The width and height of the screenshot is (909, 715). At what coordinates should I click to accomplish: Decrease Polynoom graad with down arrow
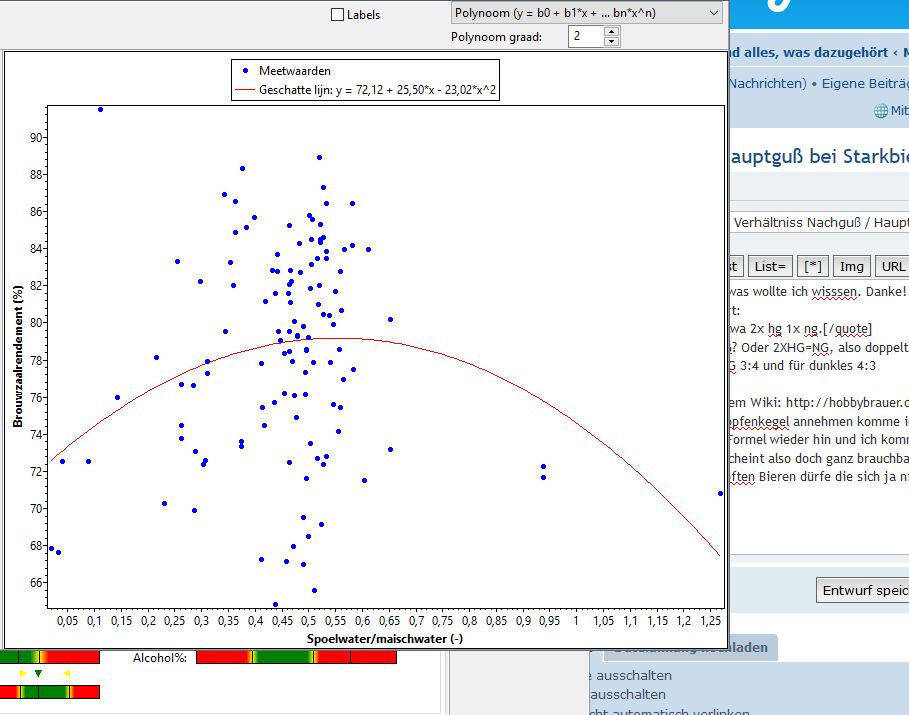coord(612,42)
